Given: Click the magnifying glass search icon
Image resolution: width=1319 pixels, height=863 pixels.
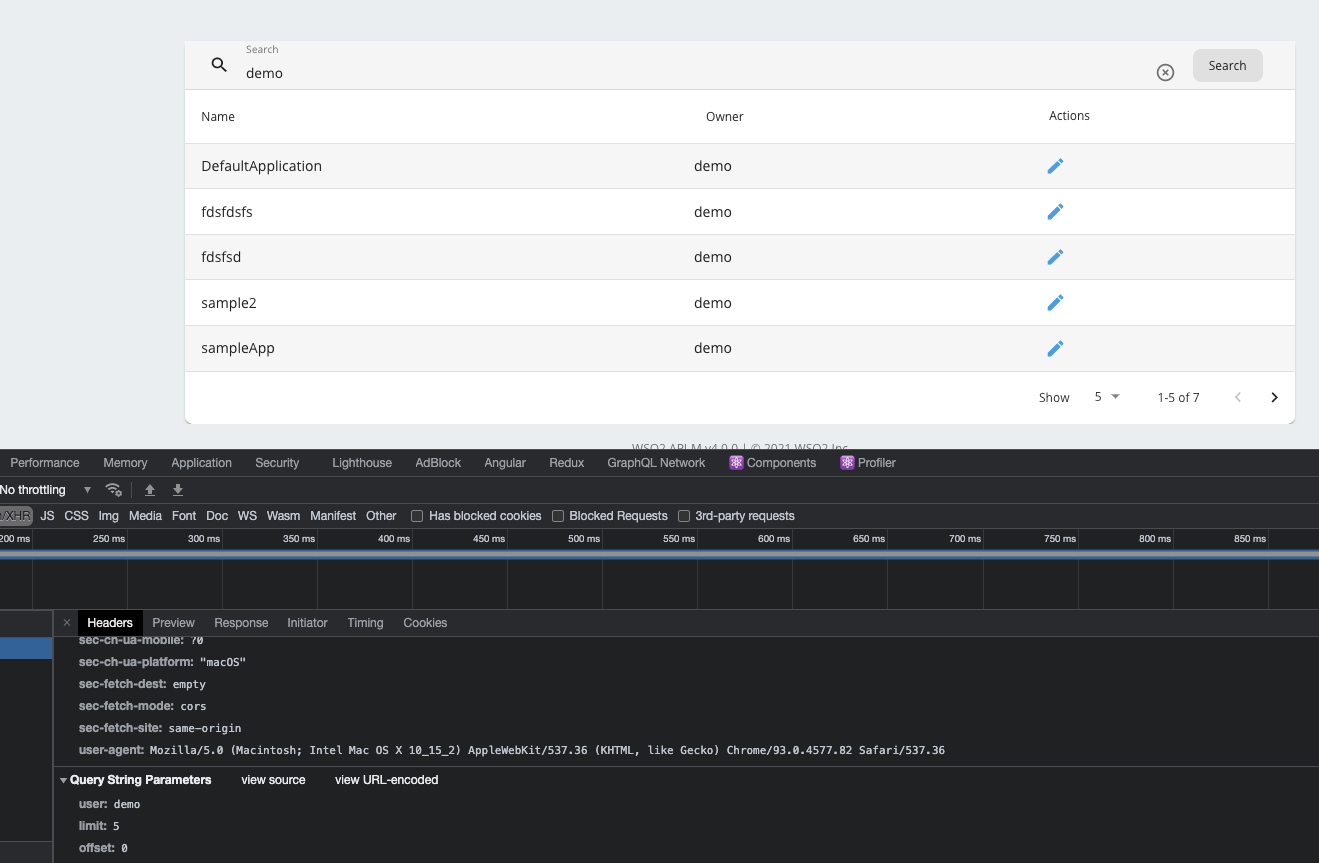Looking at the screenshot, I should (x=219, y=65).
